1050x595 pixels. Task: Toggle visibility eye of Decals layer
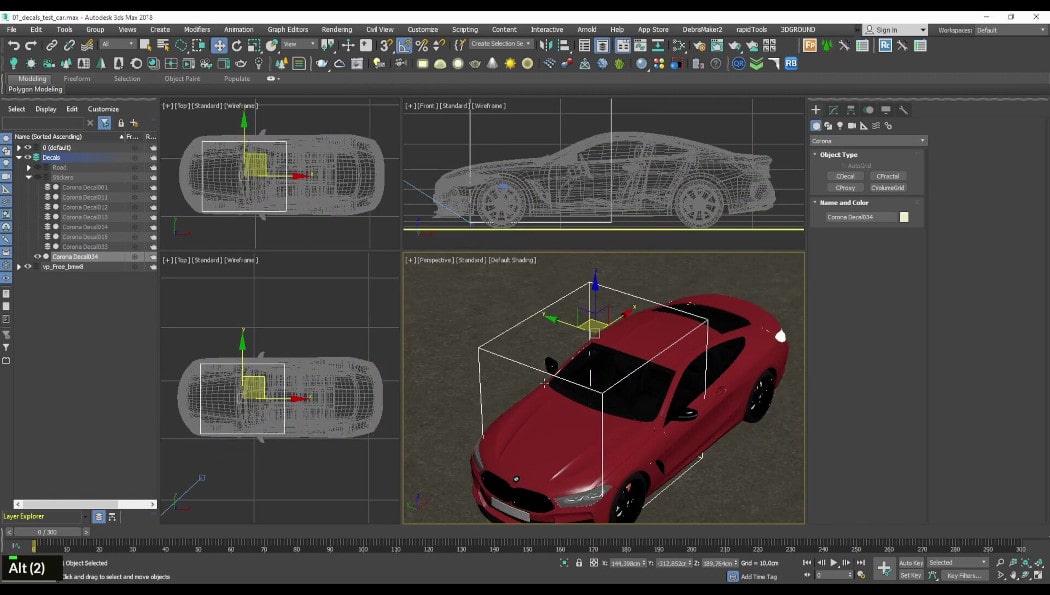(x=27, y=157)
